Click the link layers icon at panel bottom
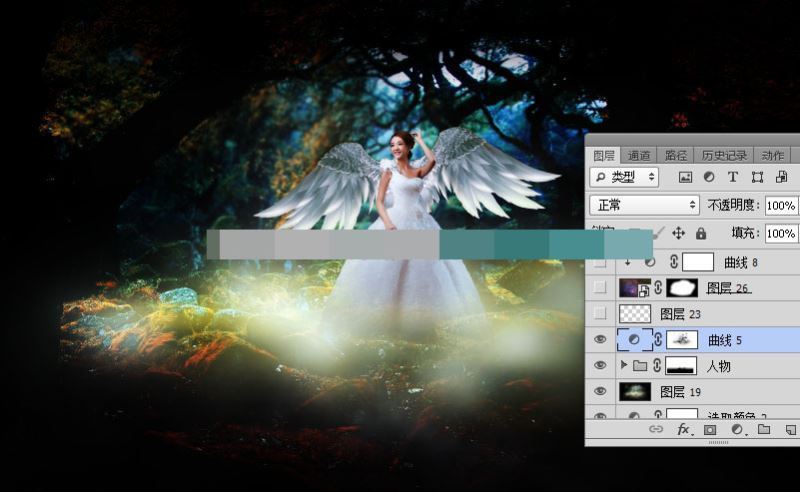 pyautogui.click(x=656, y=429)
